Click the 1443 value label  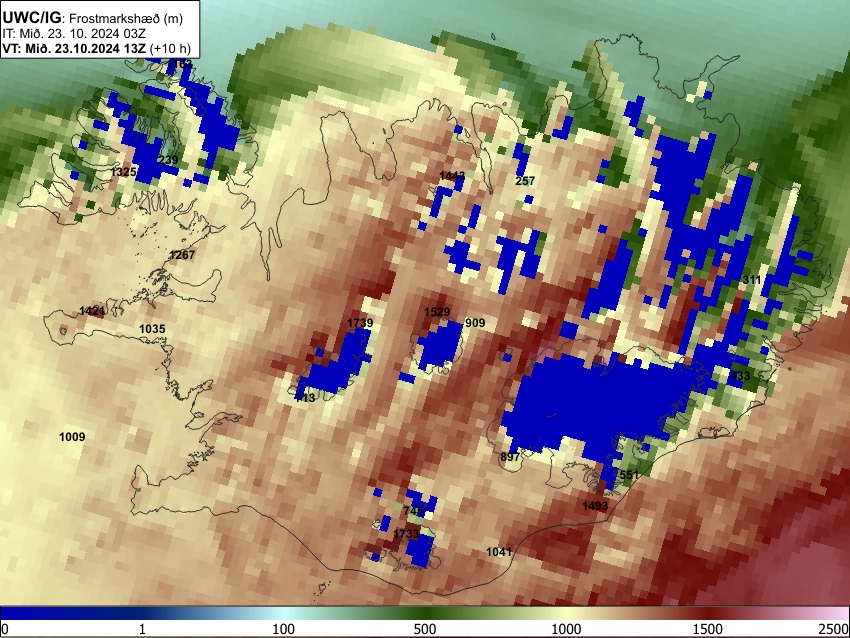pos(452,176)
